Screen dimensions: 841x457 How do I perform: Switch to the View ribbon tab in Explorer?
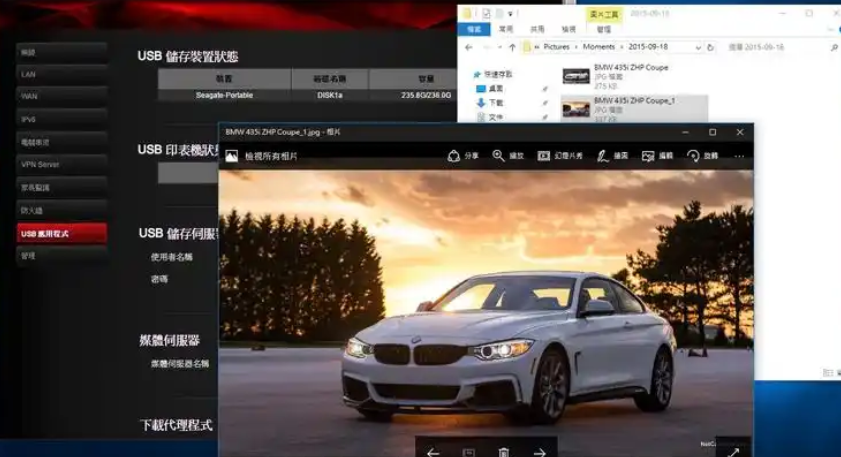[569, 29]
